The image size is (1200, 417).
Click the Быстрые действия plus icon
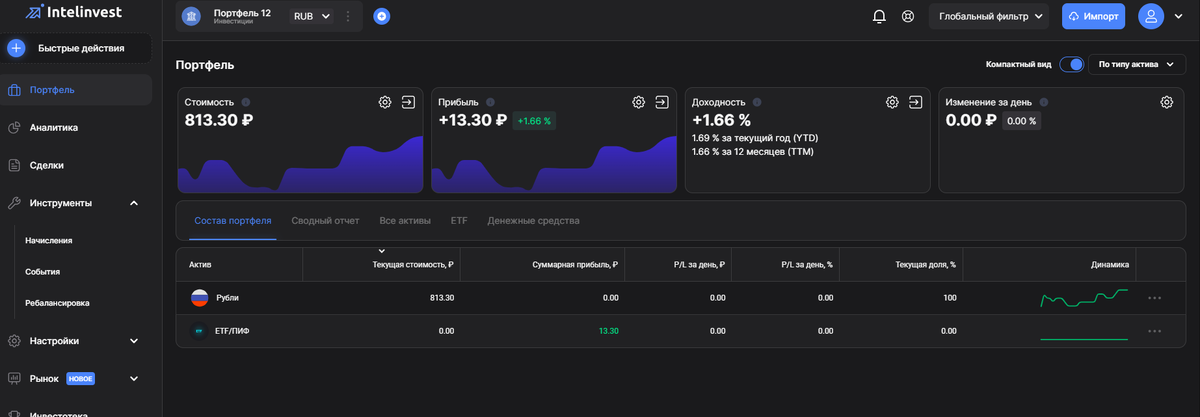(16, 48)
